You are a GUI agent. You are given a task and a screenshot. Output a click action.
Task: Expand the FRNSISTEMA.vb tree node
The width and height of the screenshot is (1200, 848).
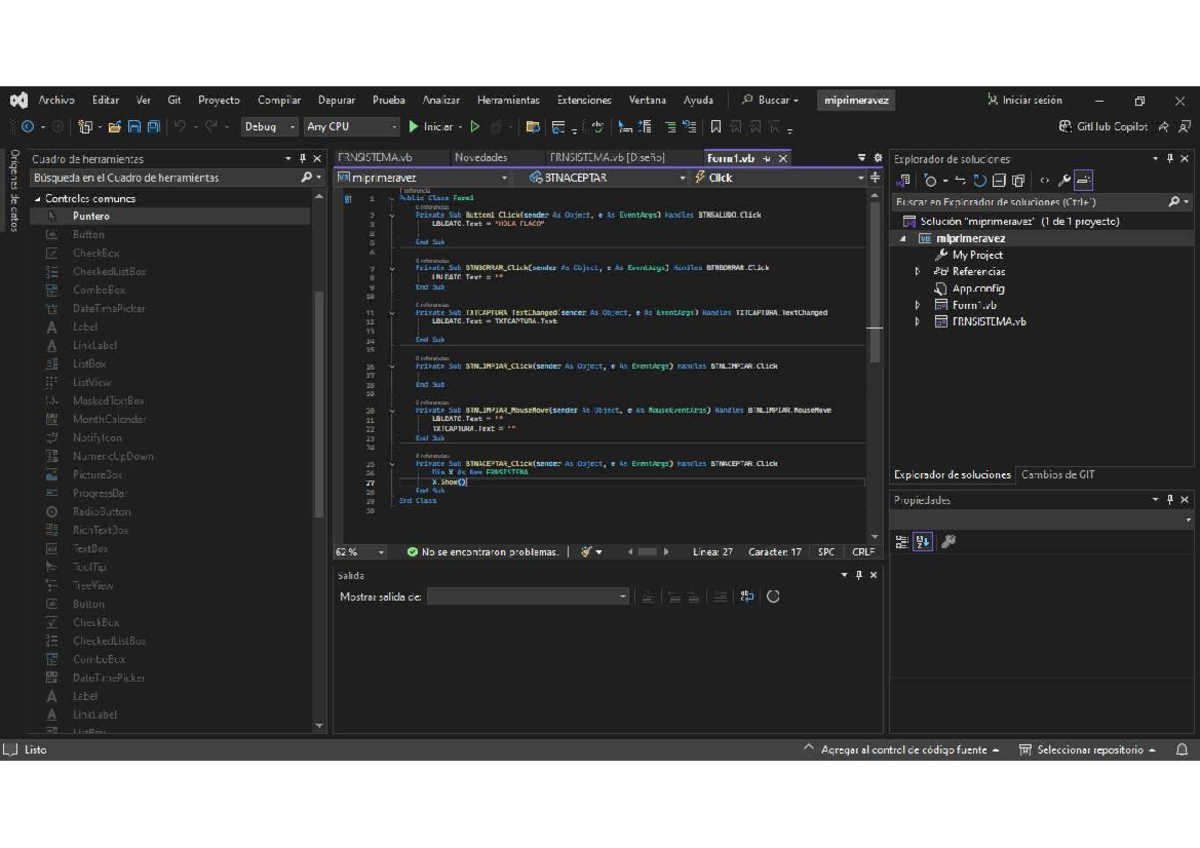tap(920, 321)
